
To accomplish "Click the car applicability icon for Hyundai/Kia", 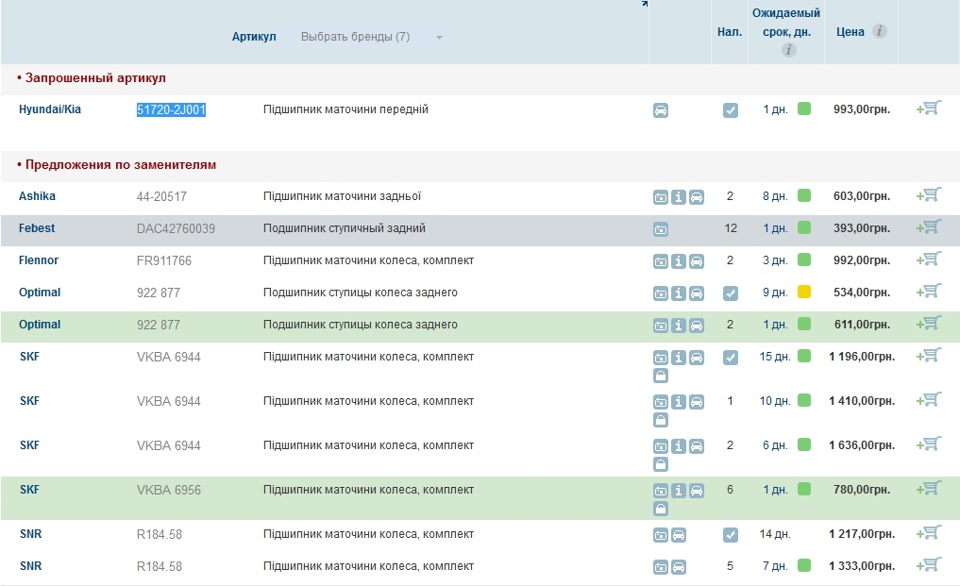I will (661, 110).
